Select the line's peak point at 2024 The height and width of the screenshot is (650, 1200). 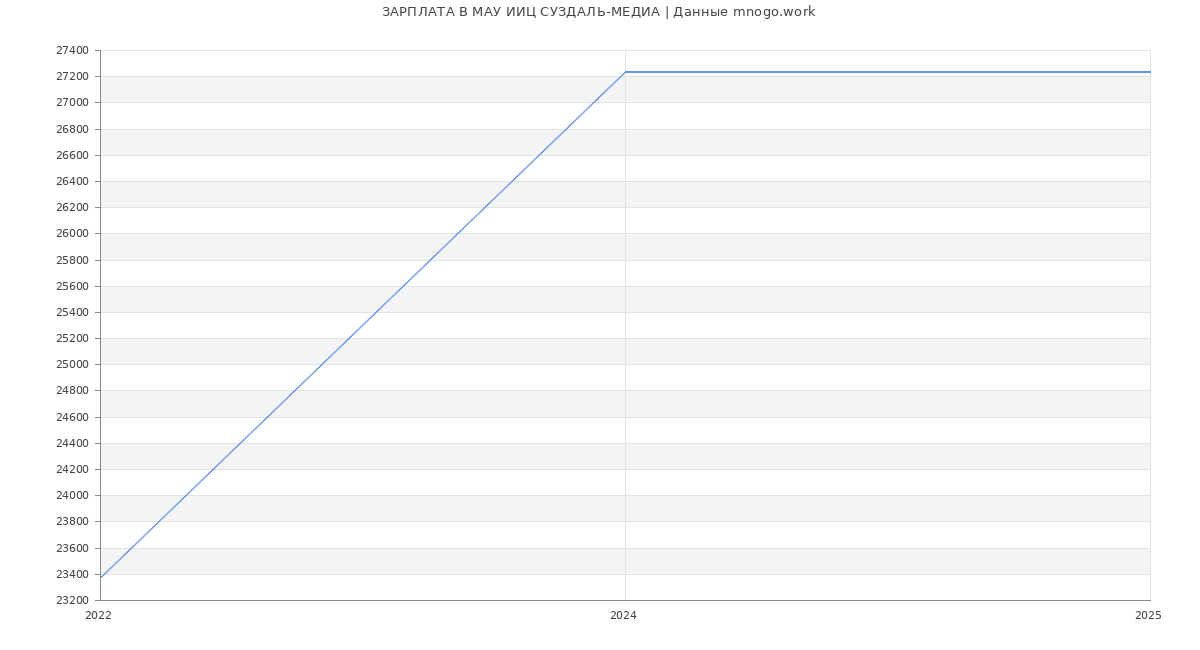click(625, 72)
